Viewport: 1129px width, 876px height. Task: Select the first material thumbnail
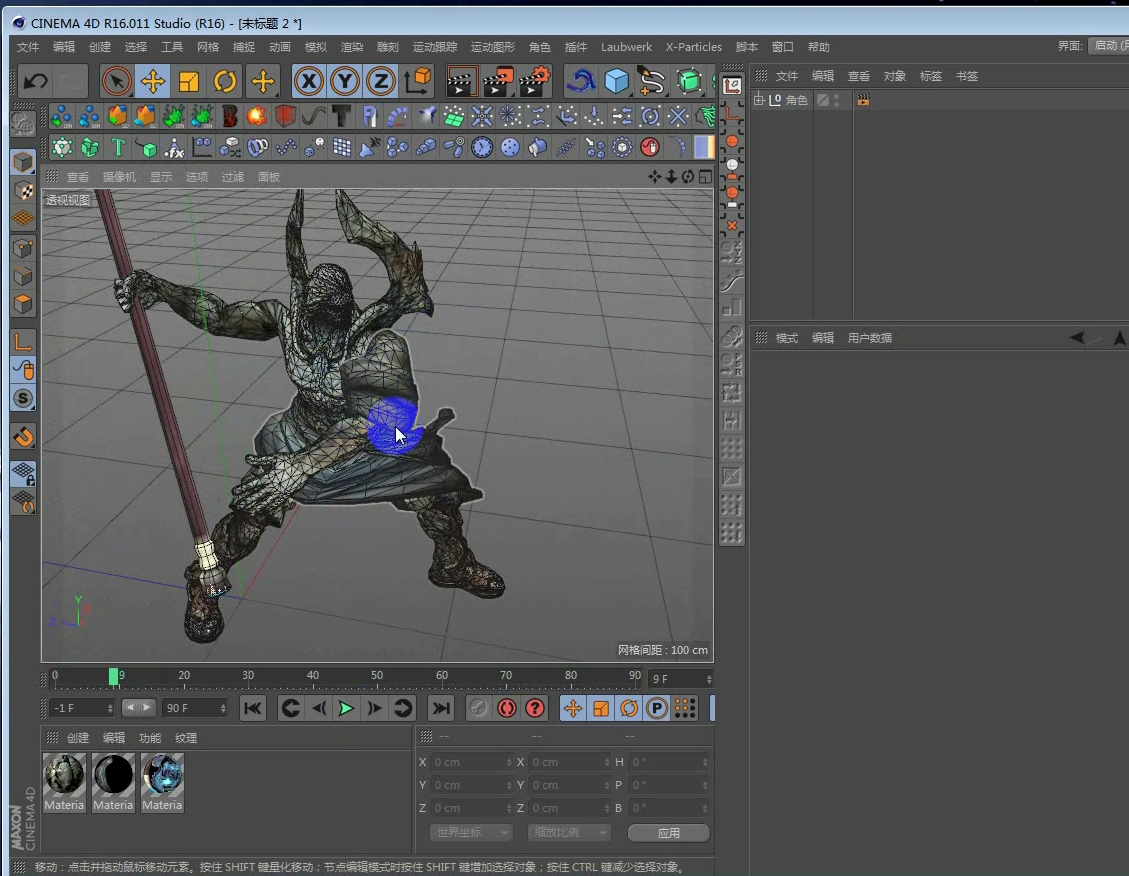pos(64,775)
